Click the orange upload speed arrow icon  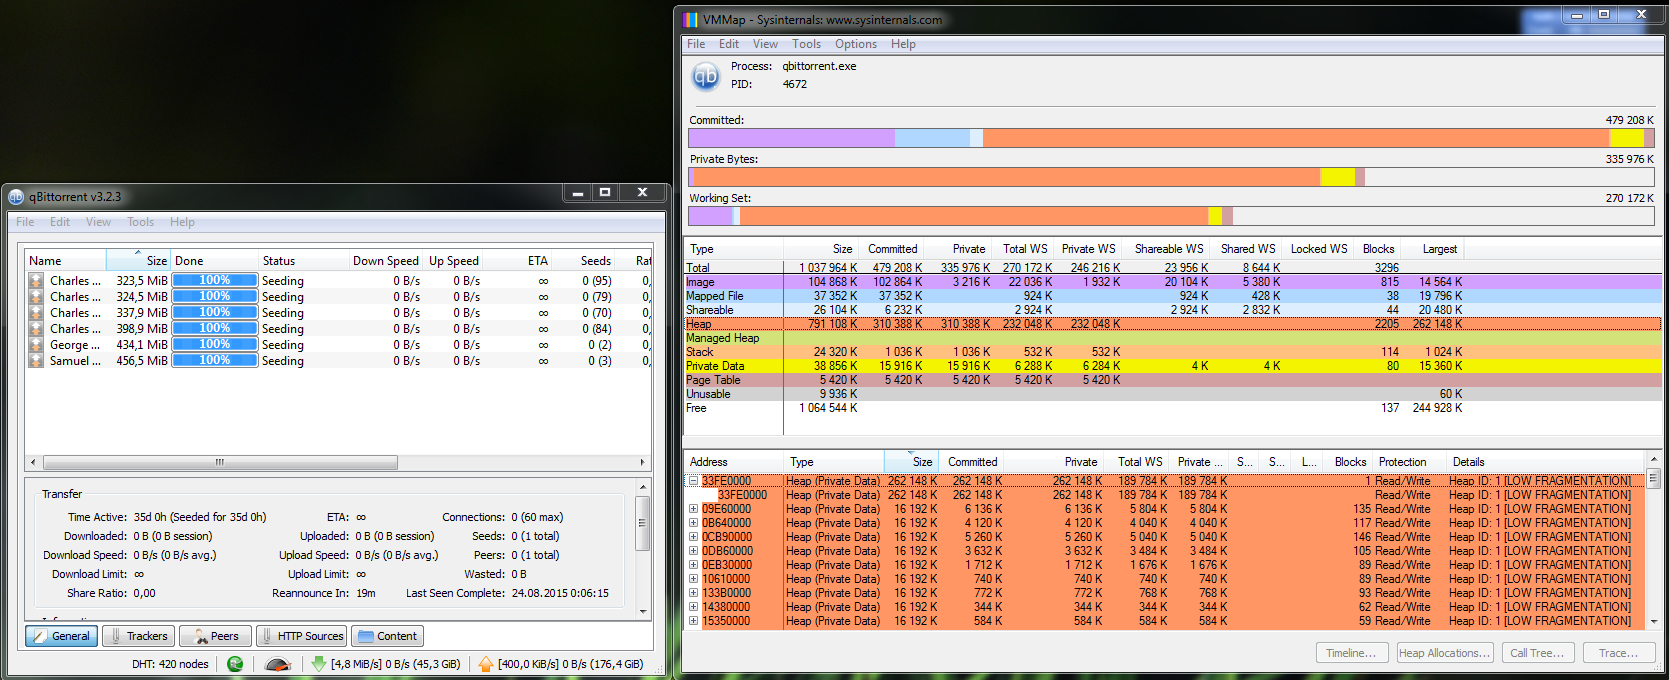486,664
